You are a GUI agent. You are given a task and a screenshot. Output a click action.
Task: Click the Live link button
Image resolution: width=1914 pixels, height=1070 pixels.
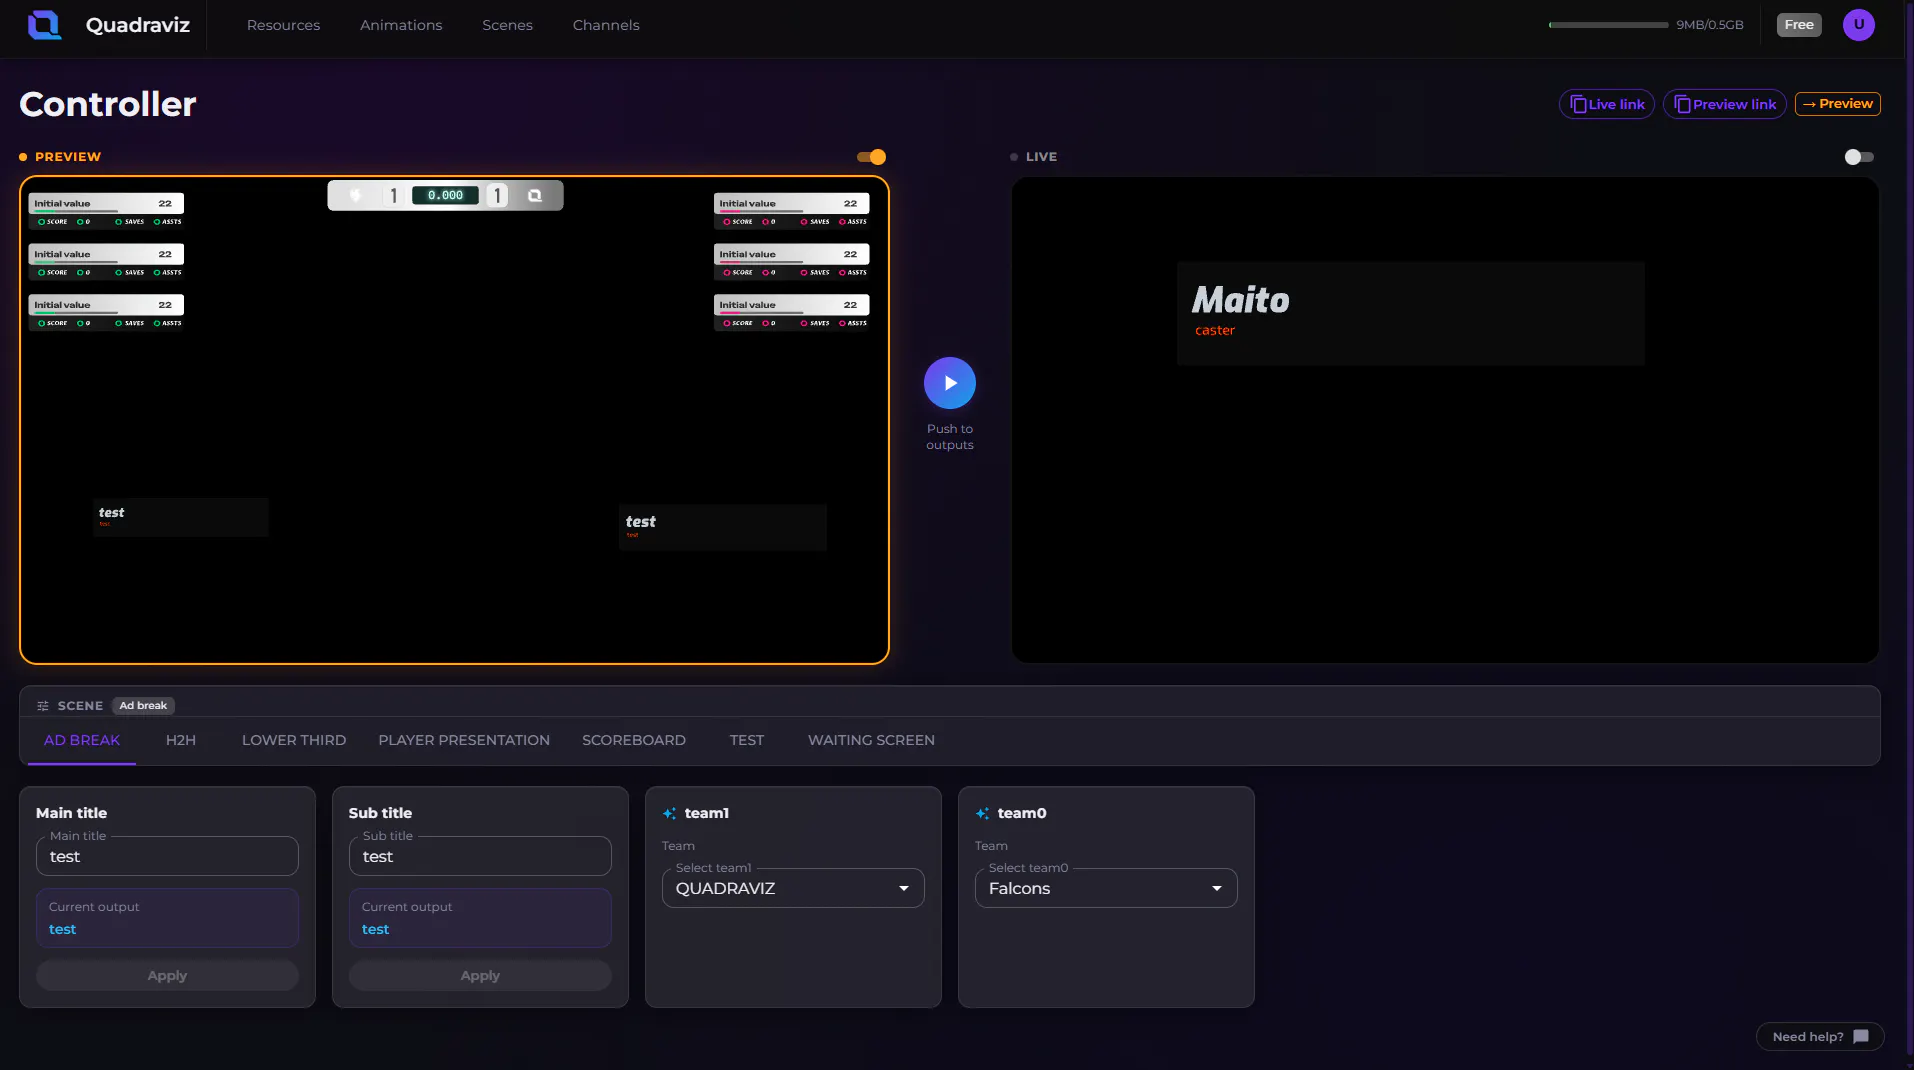tap(1606, 104)
